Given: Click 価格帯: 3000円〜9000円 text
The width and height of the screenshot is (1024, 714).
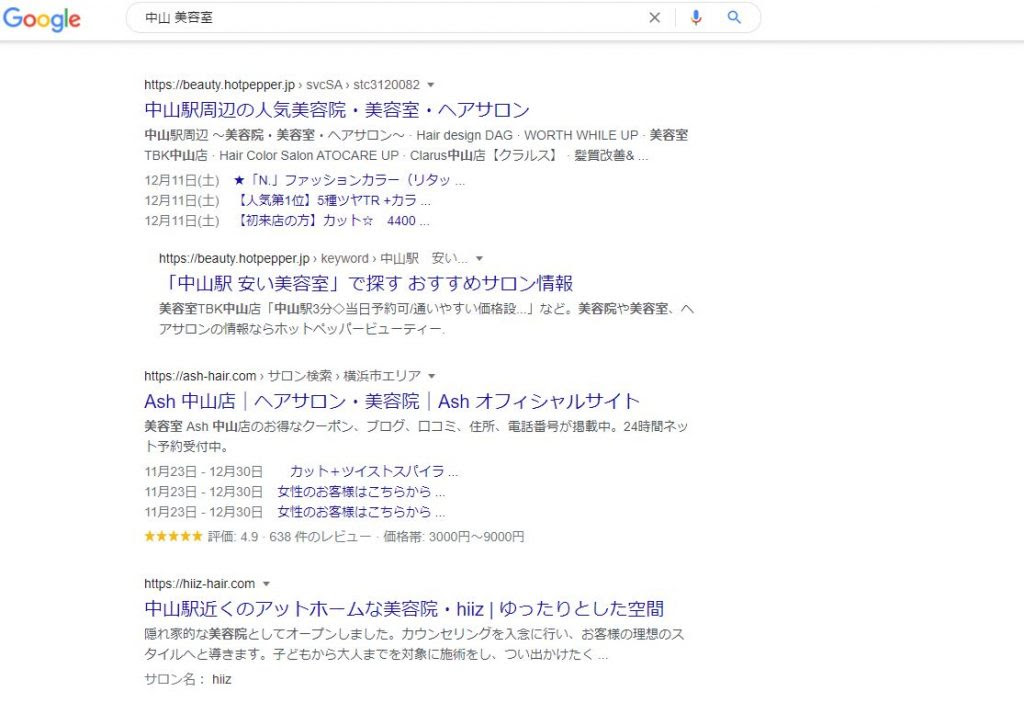Looking at the screenshot, I should [x=454, y=537].
